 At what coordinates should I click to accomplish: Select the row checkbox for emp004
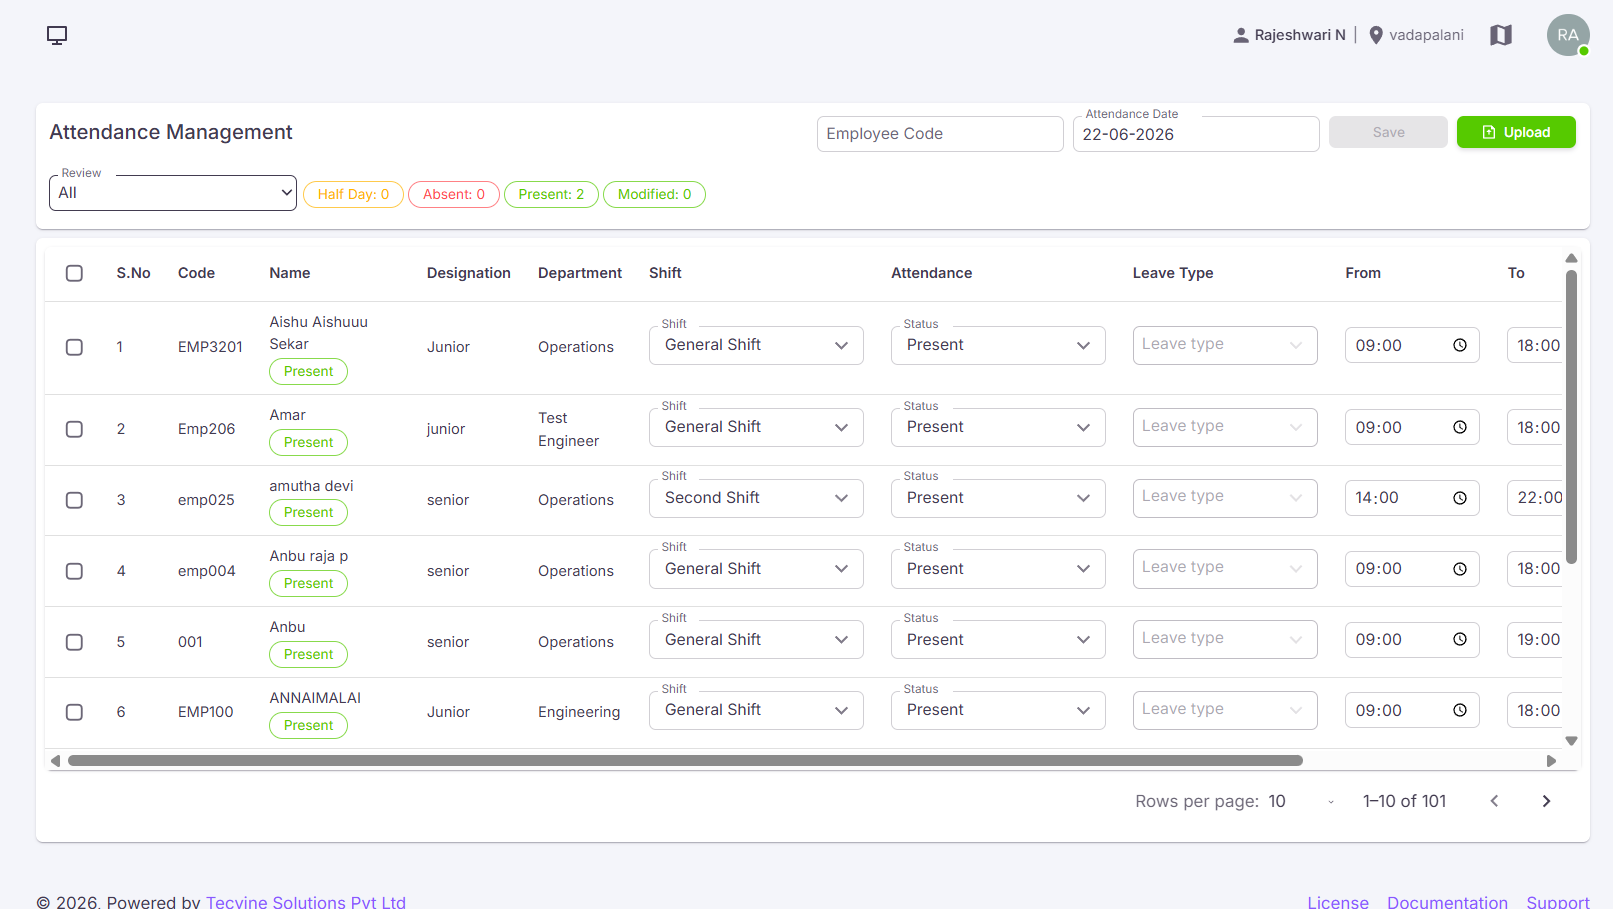click(74, 571)
